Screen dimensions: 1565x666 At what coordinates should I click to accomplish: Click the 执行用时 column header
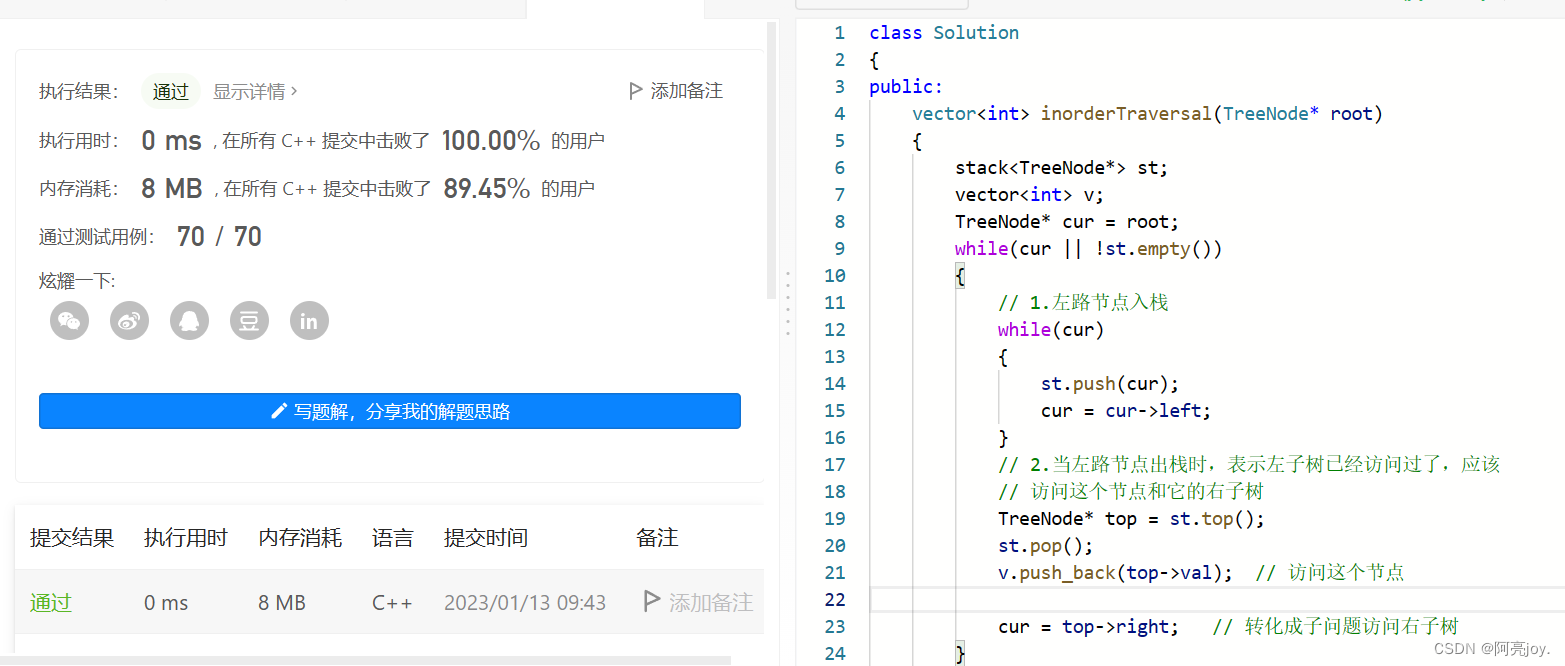[x=186, y=538]
